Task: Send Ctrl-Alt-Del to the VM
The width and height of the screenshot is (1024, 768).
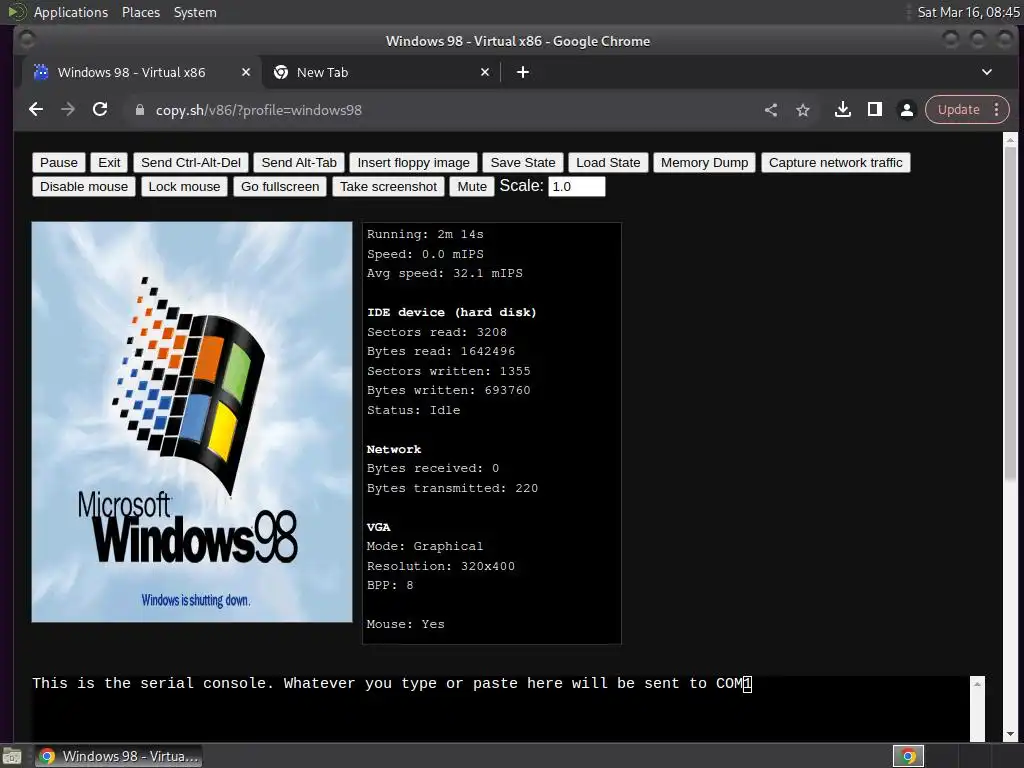Action: pyautogui.click(x=191, y=163)
